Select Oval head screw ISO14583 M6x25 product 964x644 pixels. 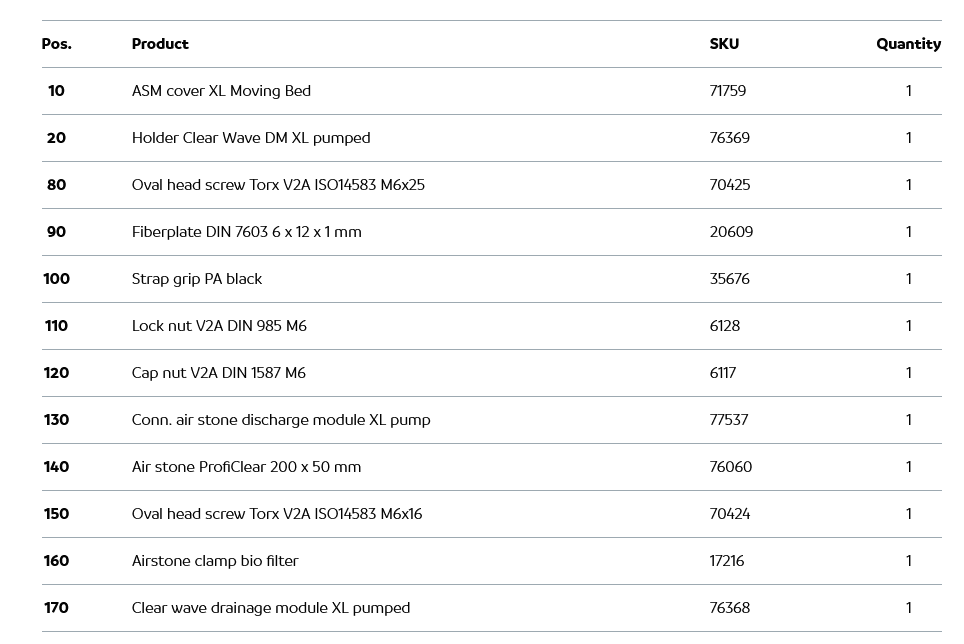(x=278, y=185)
